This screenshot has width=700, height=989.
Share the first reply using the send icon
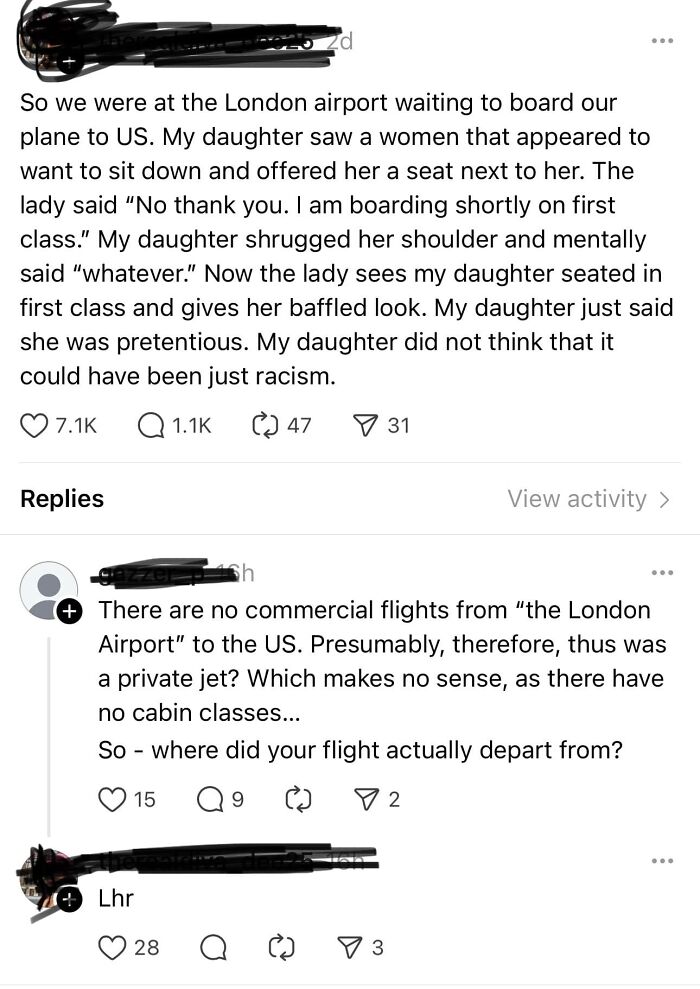coord(369,798)
